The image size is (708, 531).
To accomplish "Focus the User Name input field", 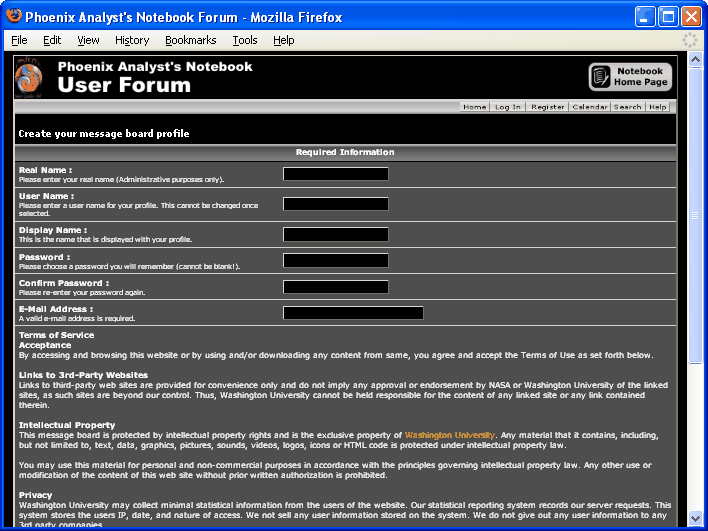I will coord(335,204).
